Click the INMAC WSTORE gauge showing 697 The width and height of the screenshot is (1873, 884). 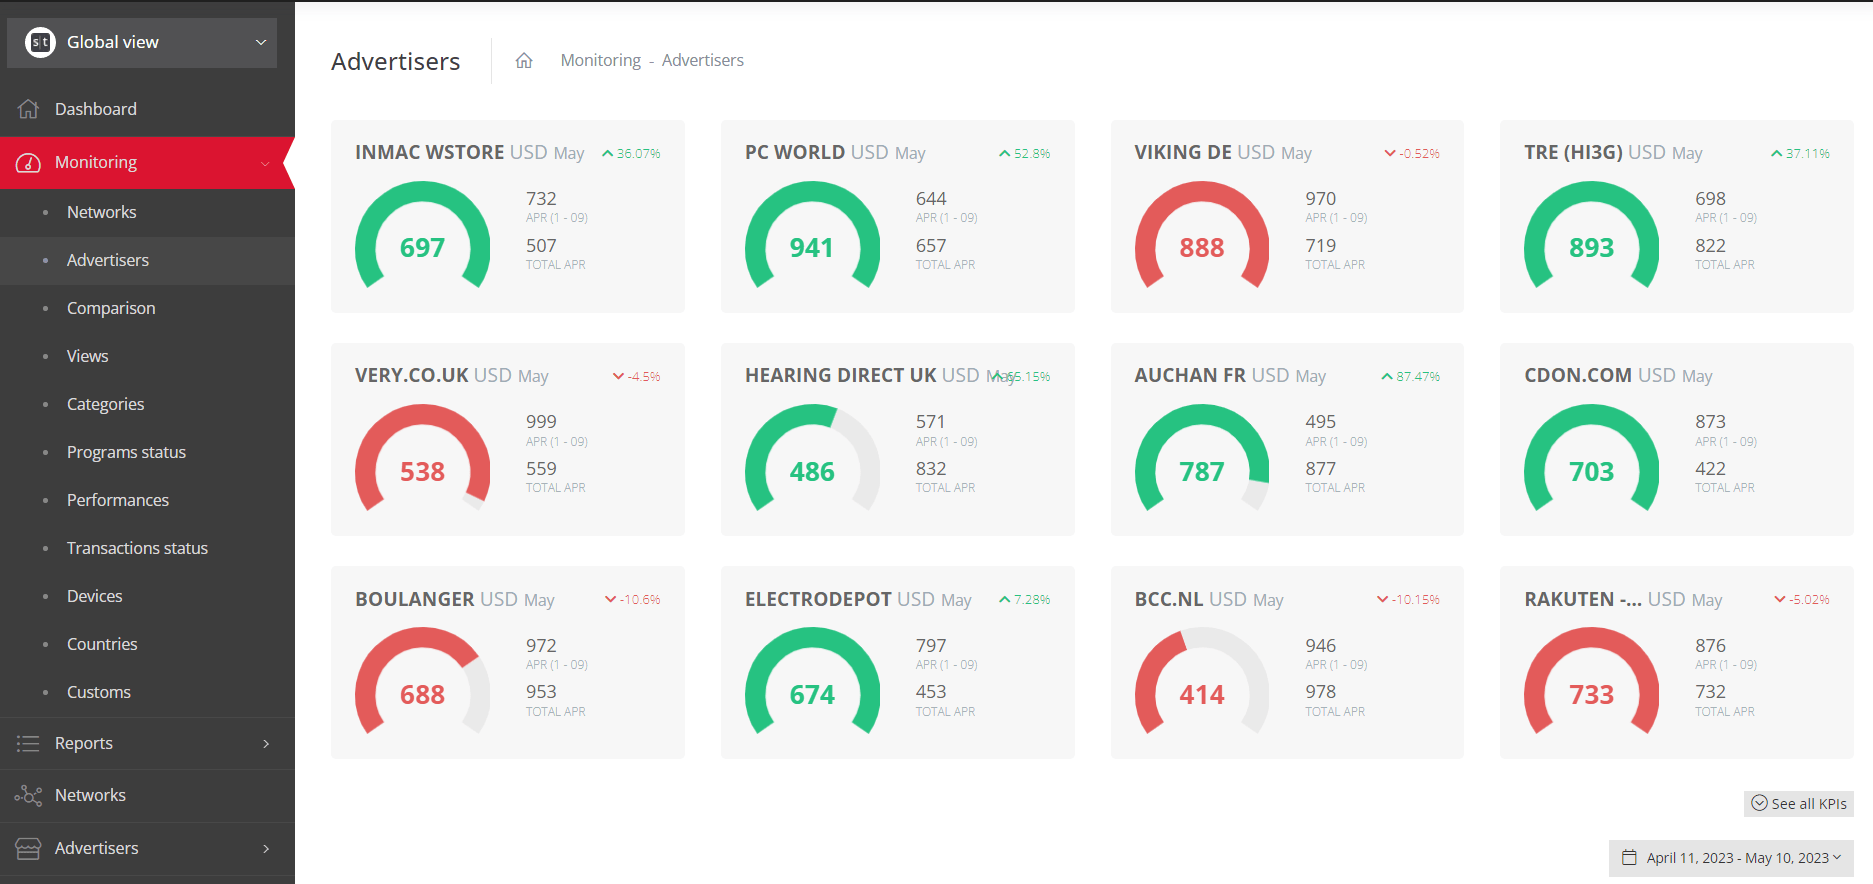click(x=422, y=236)
